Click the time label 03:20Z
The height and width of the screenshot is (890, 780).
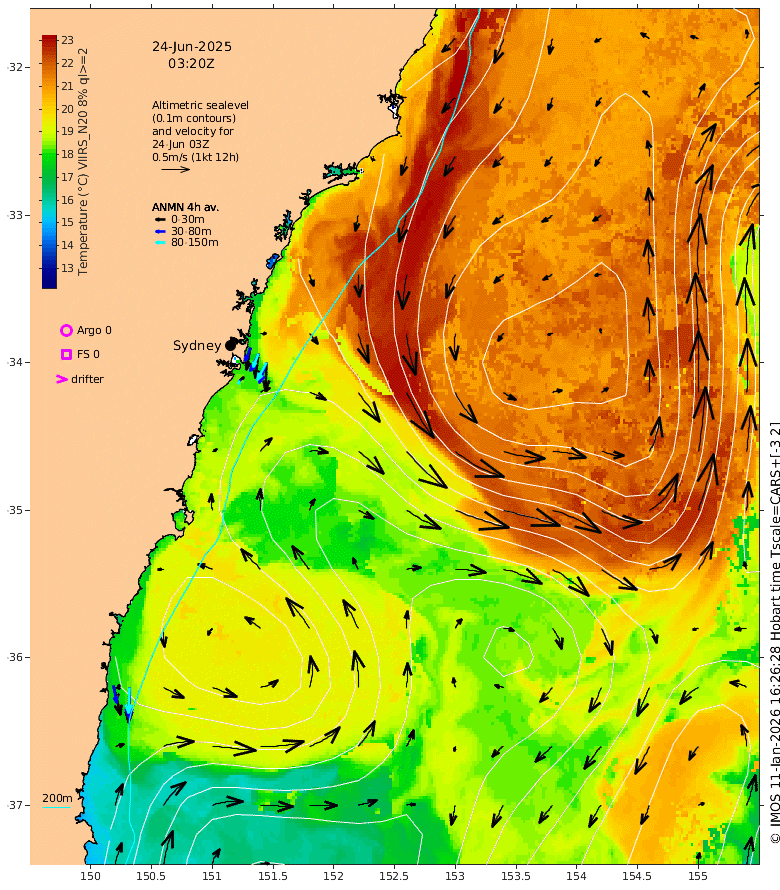coord(191,64)
